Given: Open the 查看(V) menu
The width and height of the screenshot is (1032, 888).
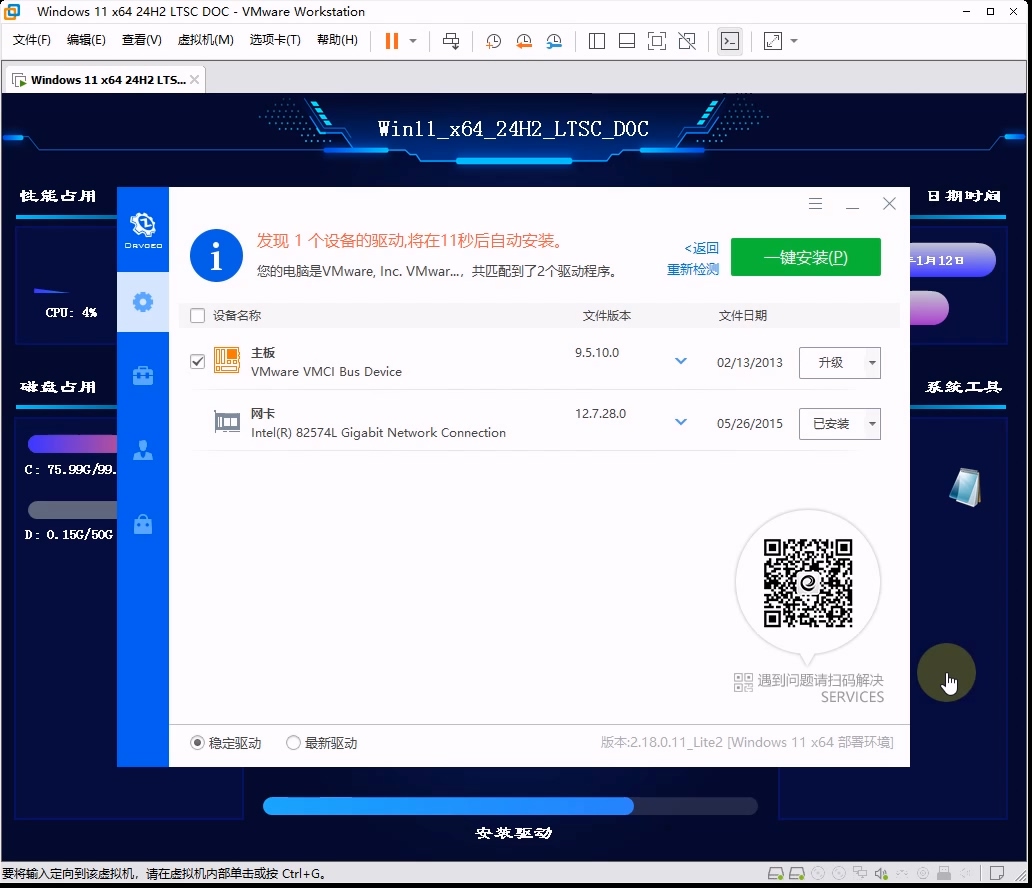Looking at the screenshot, I should 142,40.
